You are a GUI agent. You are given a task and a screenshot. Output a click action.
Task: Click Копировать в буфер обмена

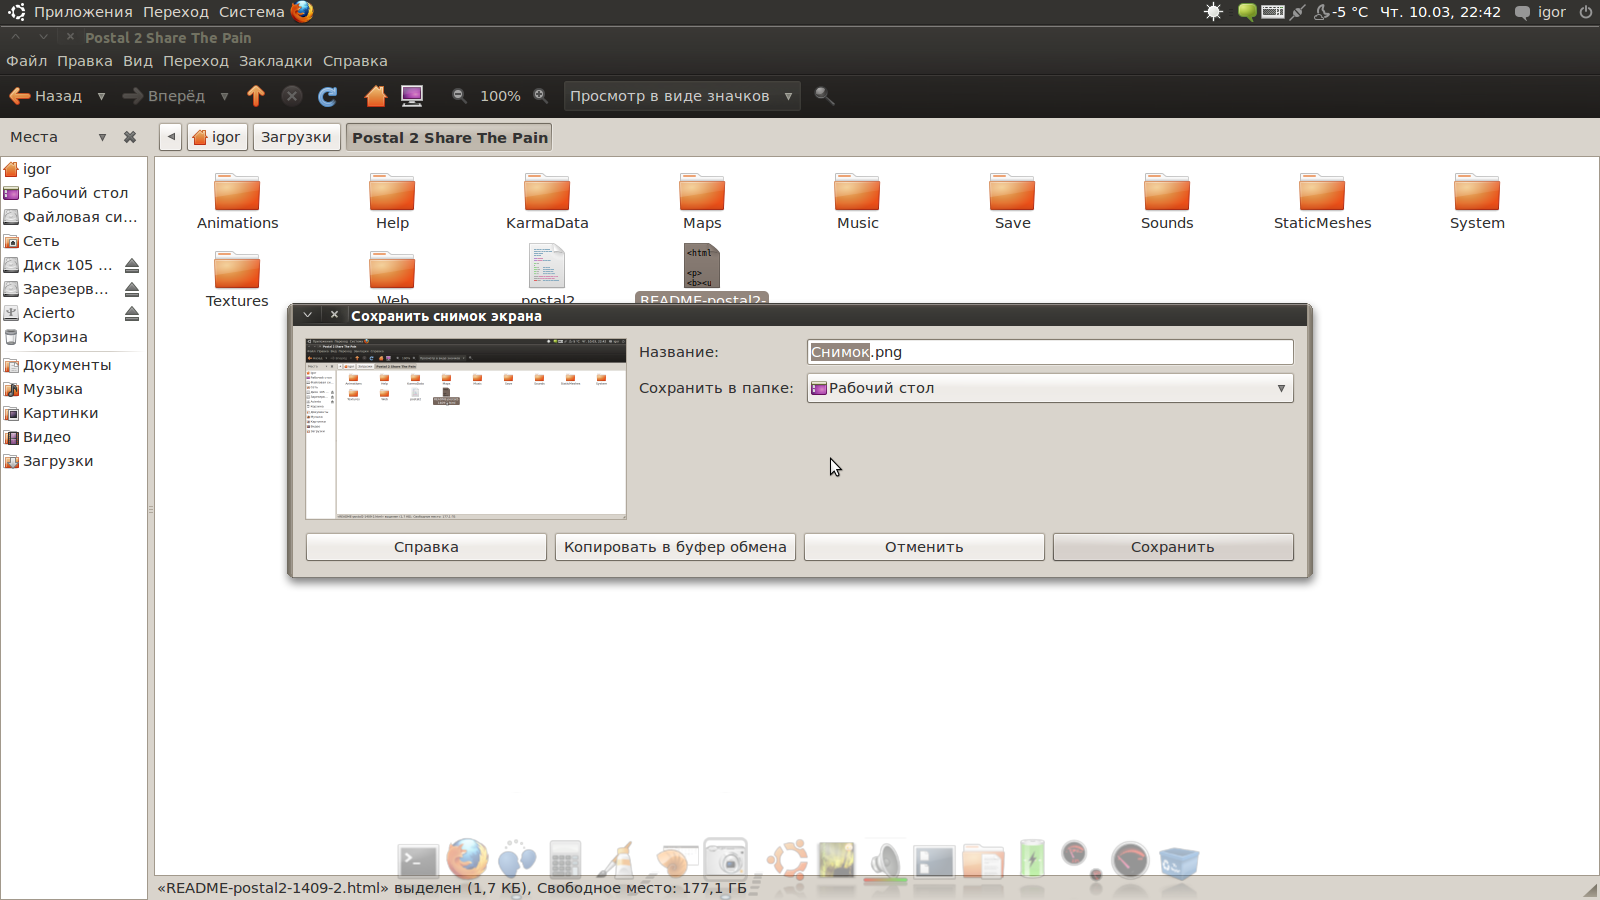coord(675,547)
